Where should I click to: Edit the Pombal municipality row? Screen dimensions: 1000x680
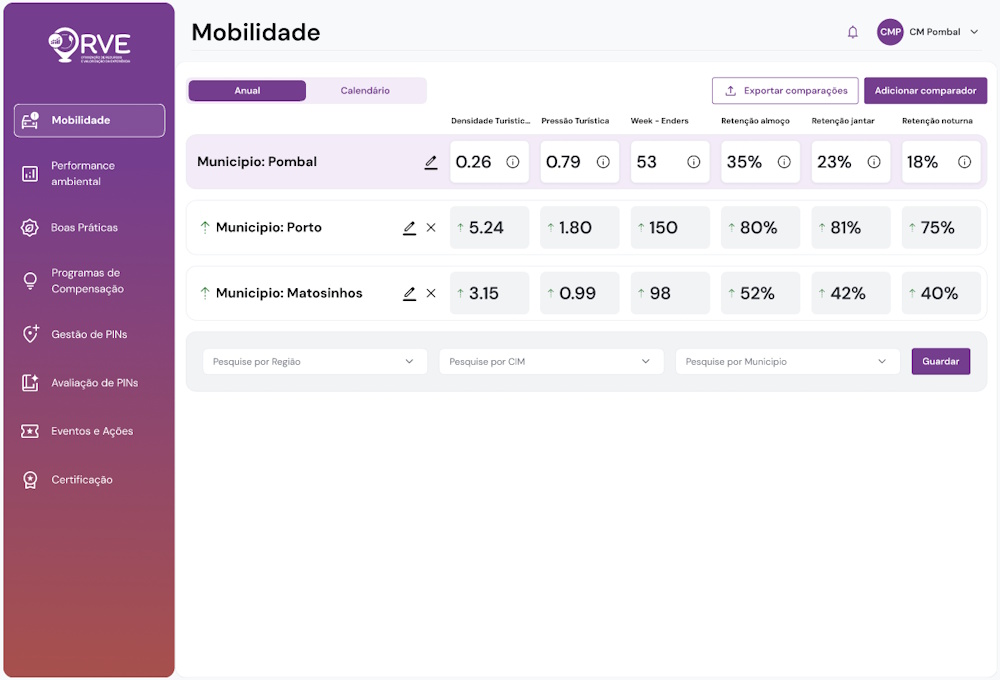click(431, 162)
